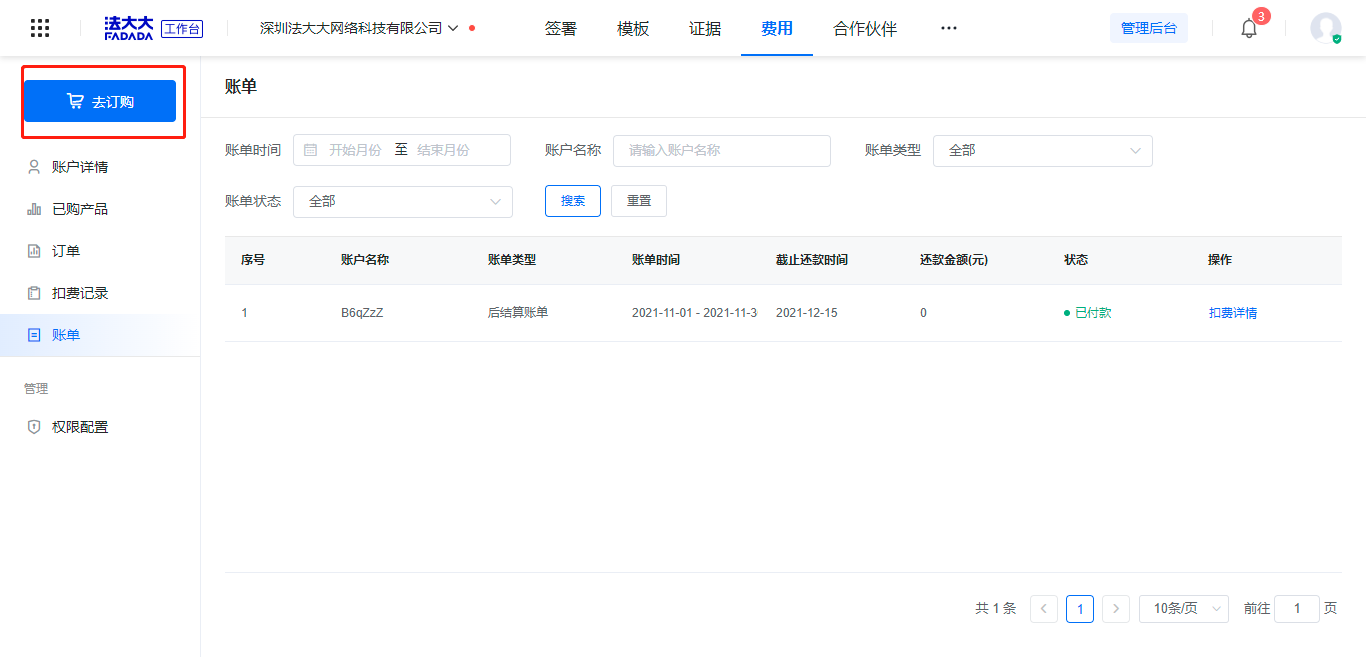Click the FADADA logo

pos(129,28)
